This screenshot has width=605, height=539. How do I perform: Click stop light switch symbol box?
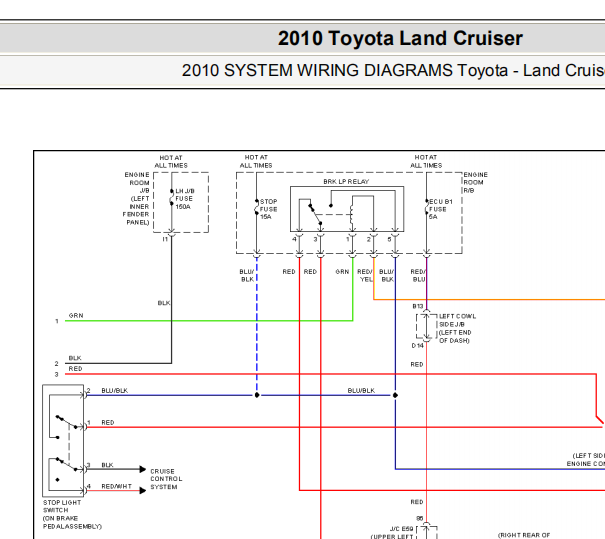point(63,441)
